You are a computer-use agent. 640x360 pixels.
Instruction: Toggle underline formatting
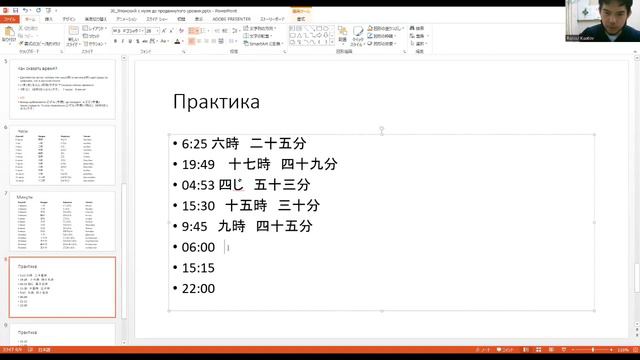pyautogui.click(x=130, y=41)
